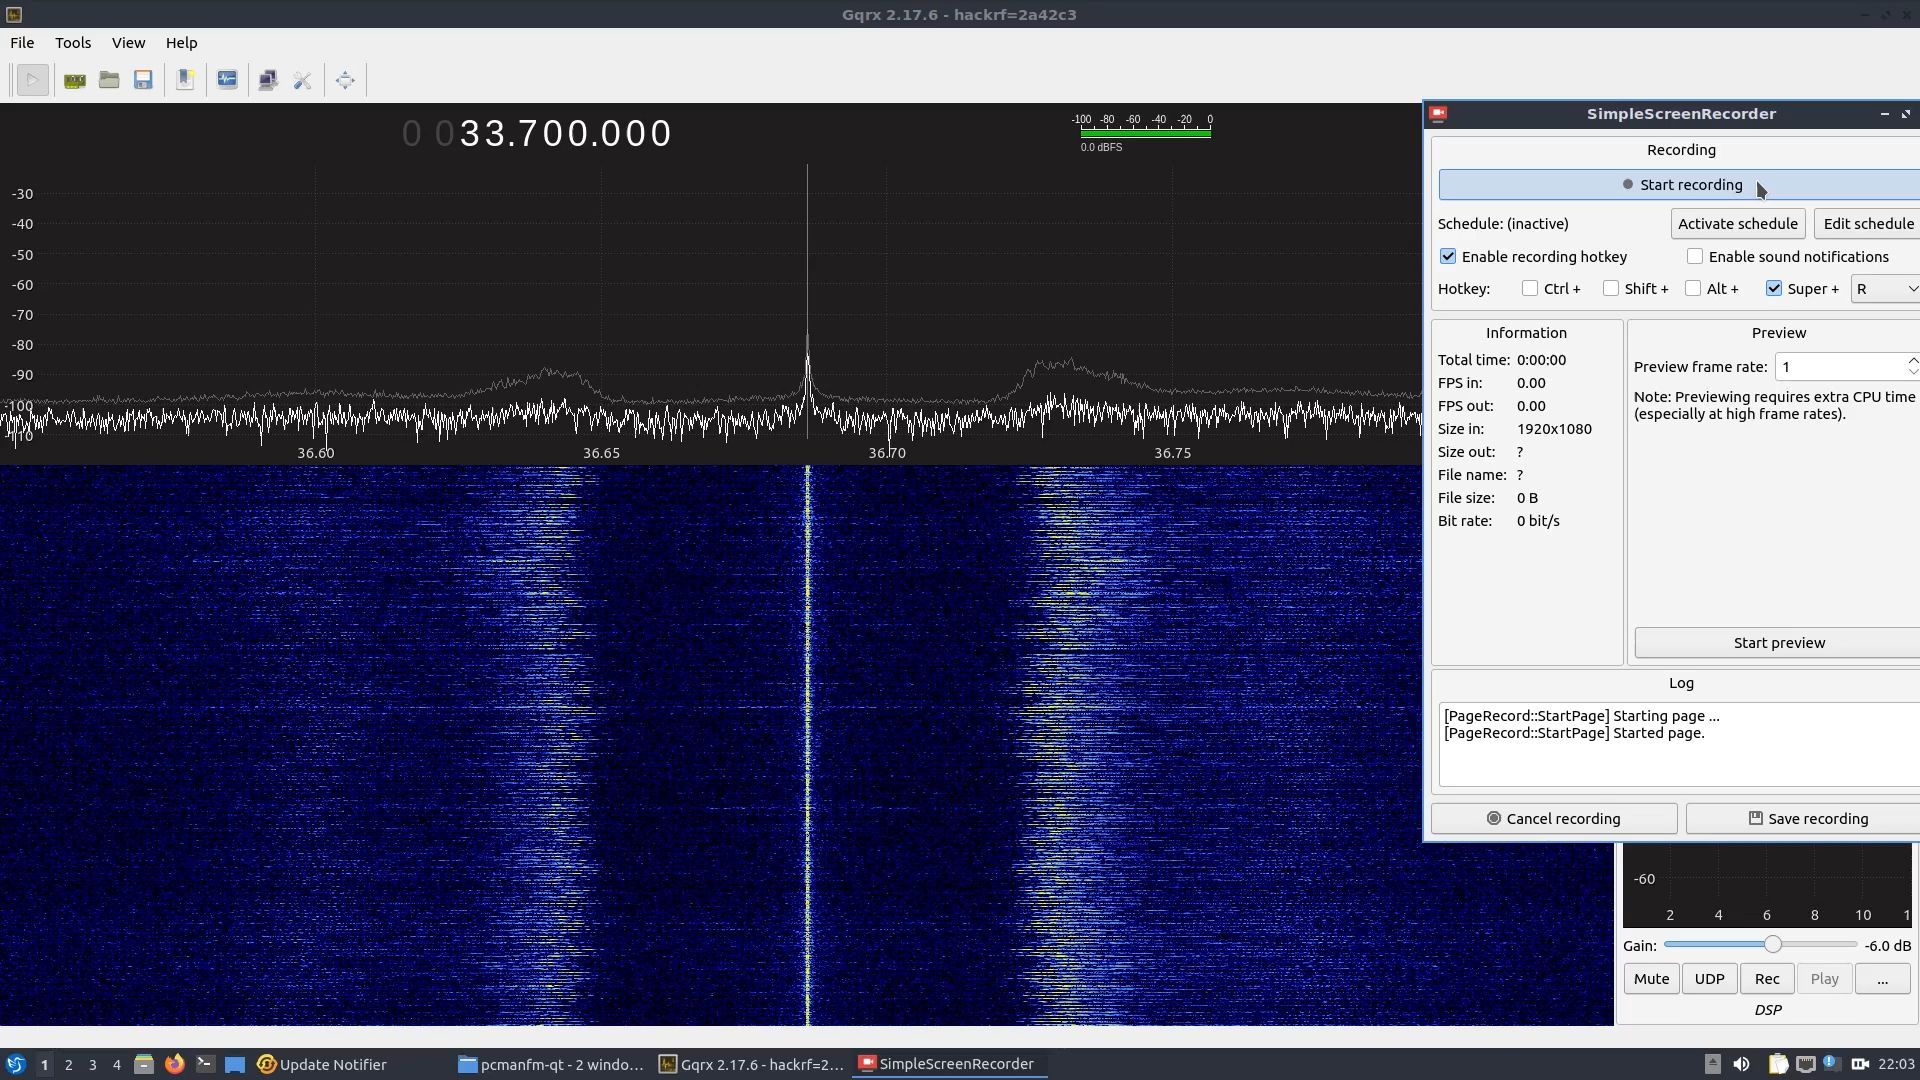Enable sound notifications checkbox

point(1695,257)
